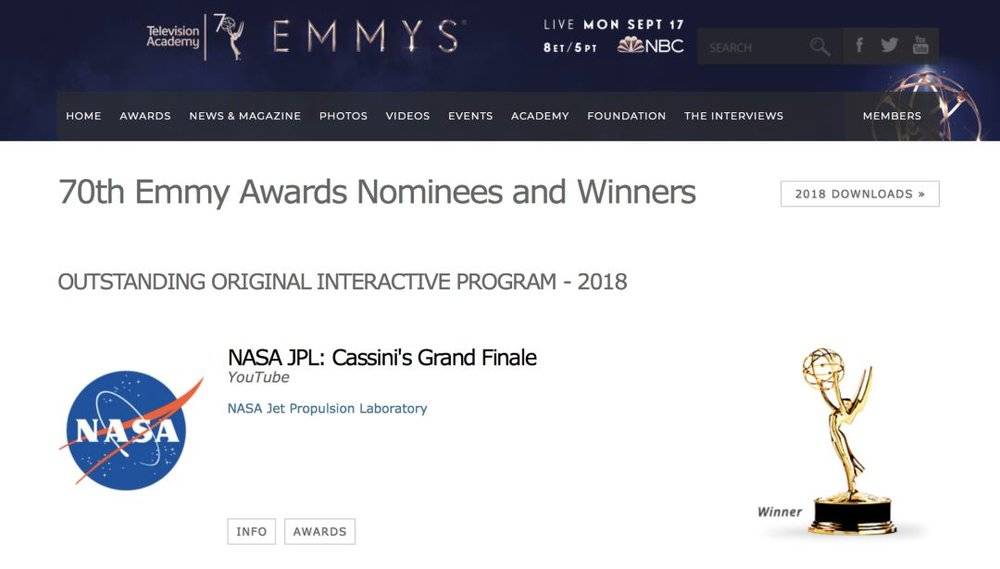Open the Foundation navigation item
The image size is (1000, 569).
point(626,116)
